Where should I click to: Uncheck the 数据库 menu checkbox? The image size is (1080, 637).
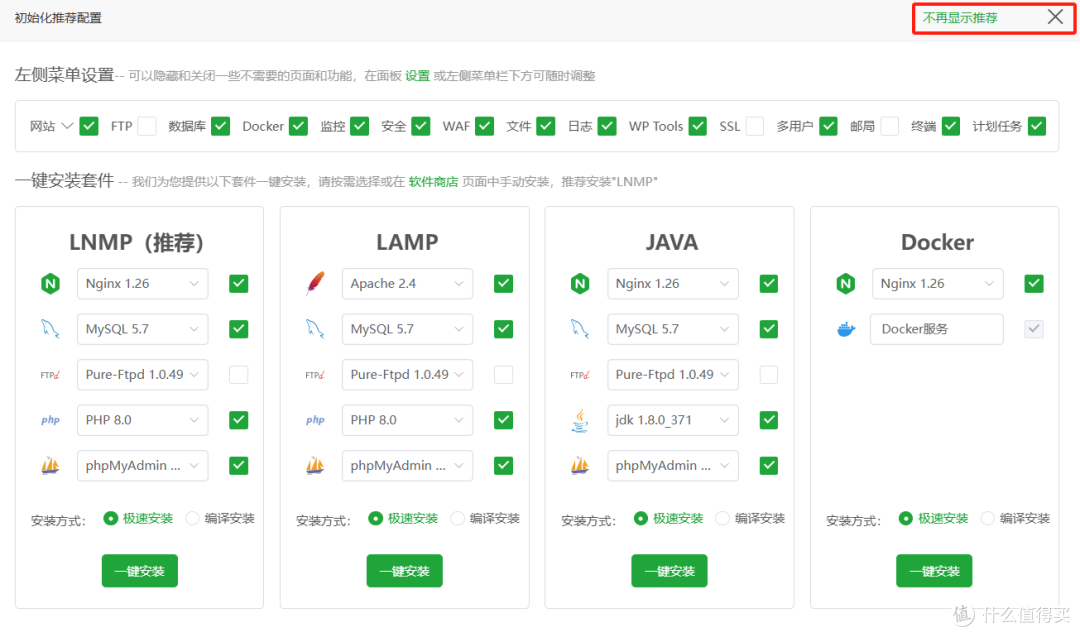tap(220, 126)
